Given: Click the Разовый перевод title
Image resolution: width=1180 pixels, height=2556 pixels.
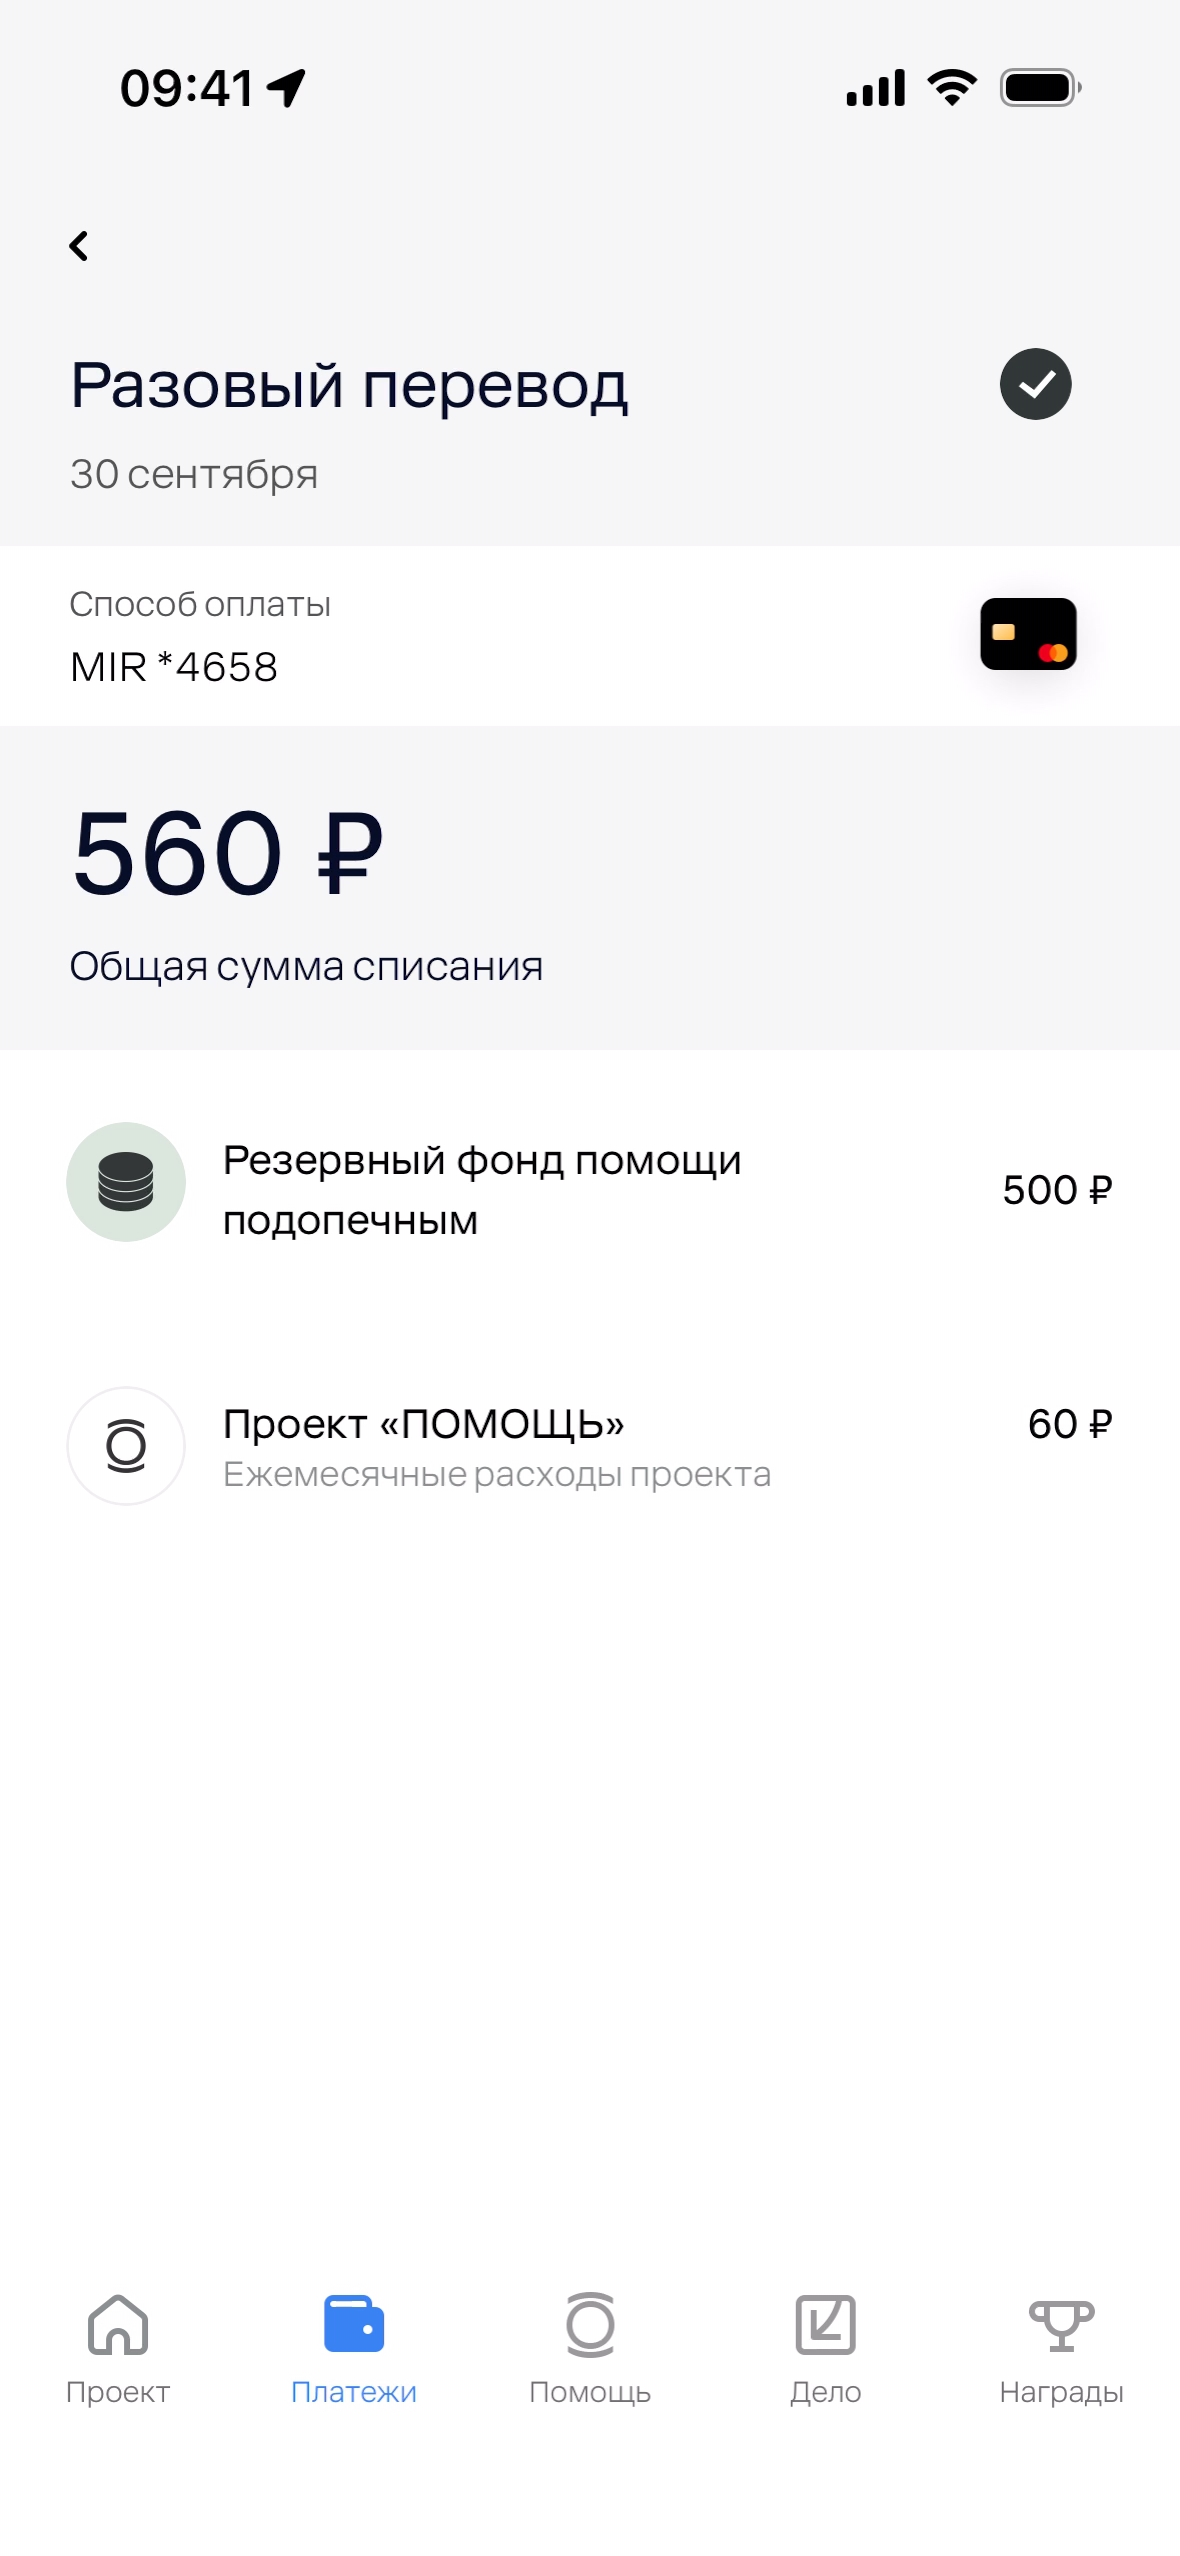Looking at the screenshot, I should click(349, 386).
